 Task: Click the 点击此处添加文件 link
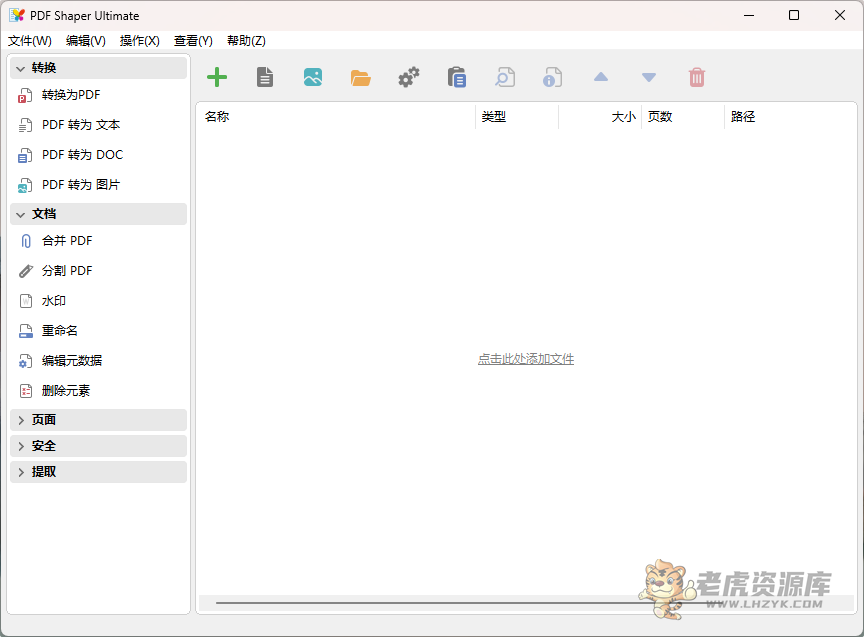[x=526, y=359]
